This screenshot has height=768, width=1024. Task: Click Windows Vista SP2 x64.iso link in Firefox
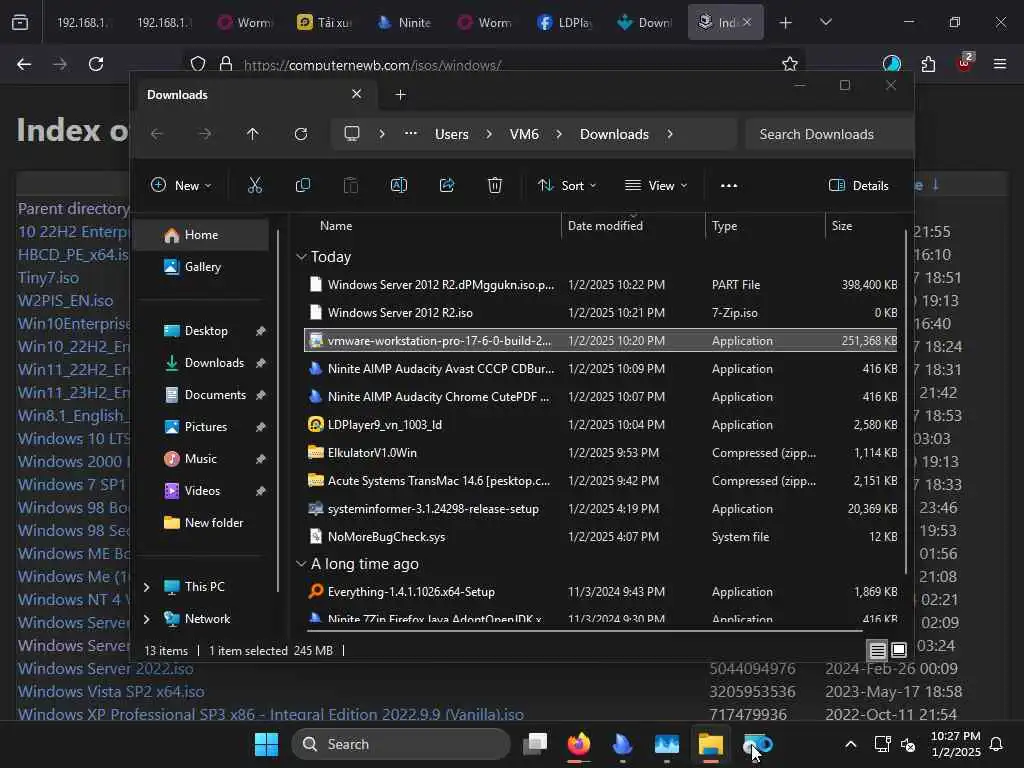111,692
